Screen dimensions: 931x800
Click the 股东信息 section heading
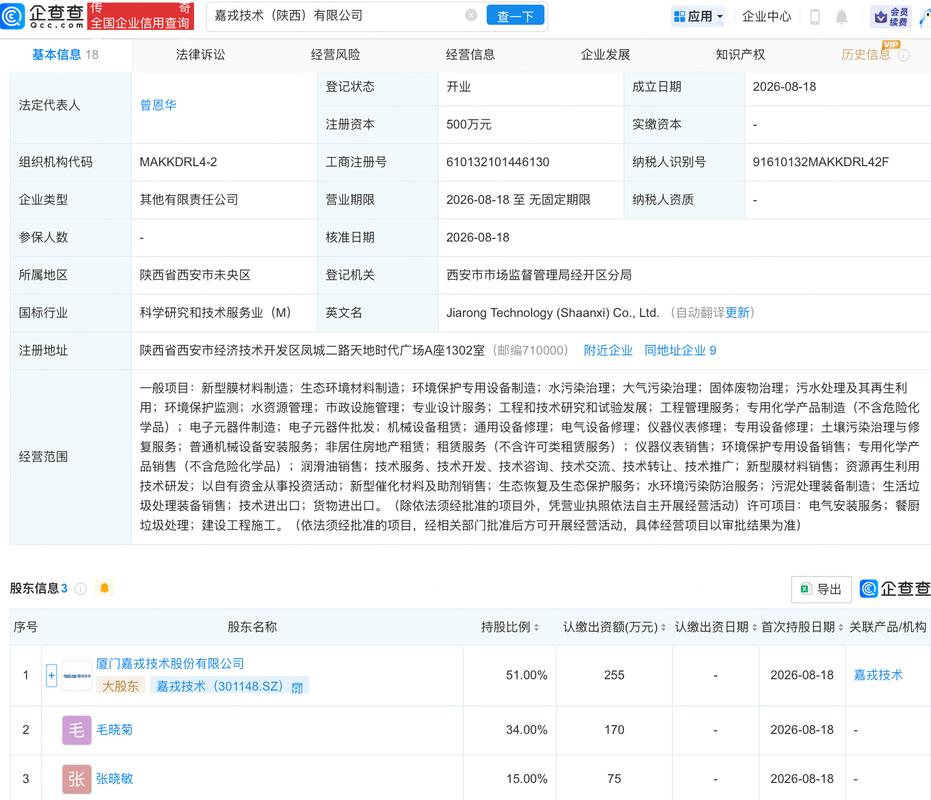34,589
